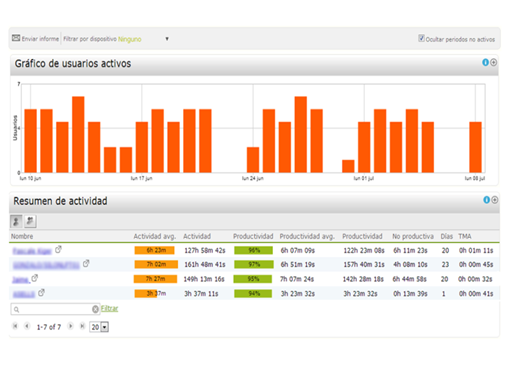Toggle the Ocultar periodos no activos checkbox
The height and width of the screenshot is (368, 512).
point(422,38)
